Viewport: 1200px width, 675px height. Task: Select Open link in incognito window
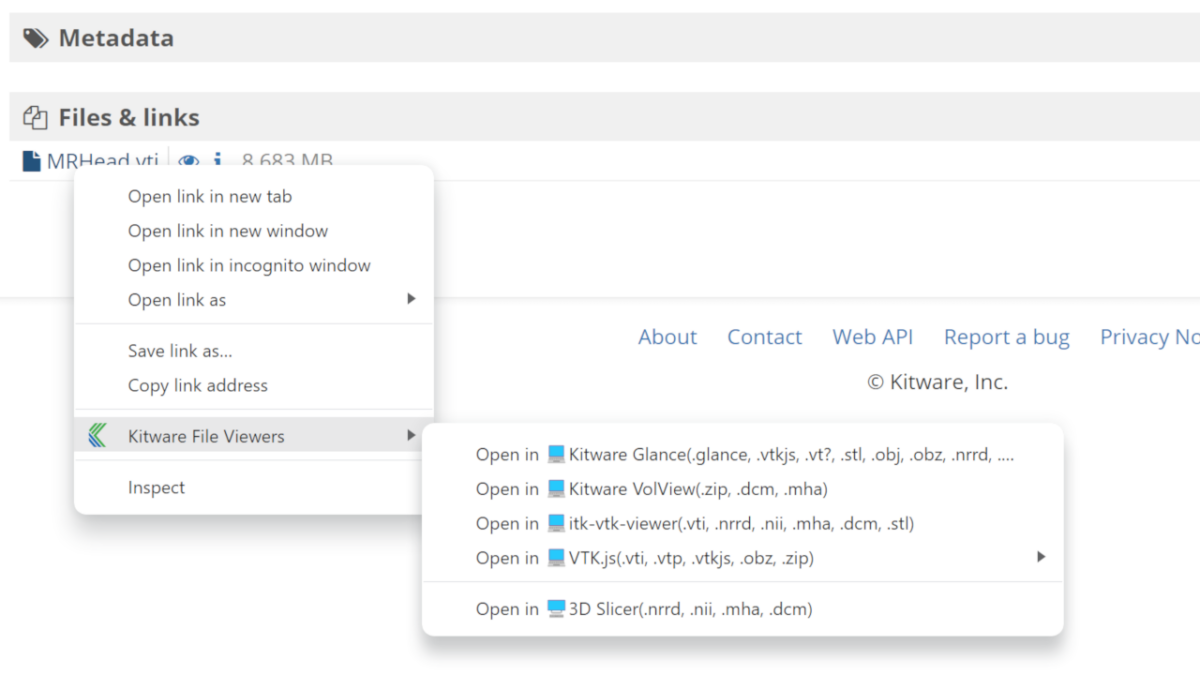pyautogui.click(x=249, y=265)
